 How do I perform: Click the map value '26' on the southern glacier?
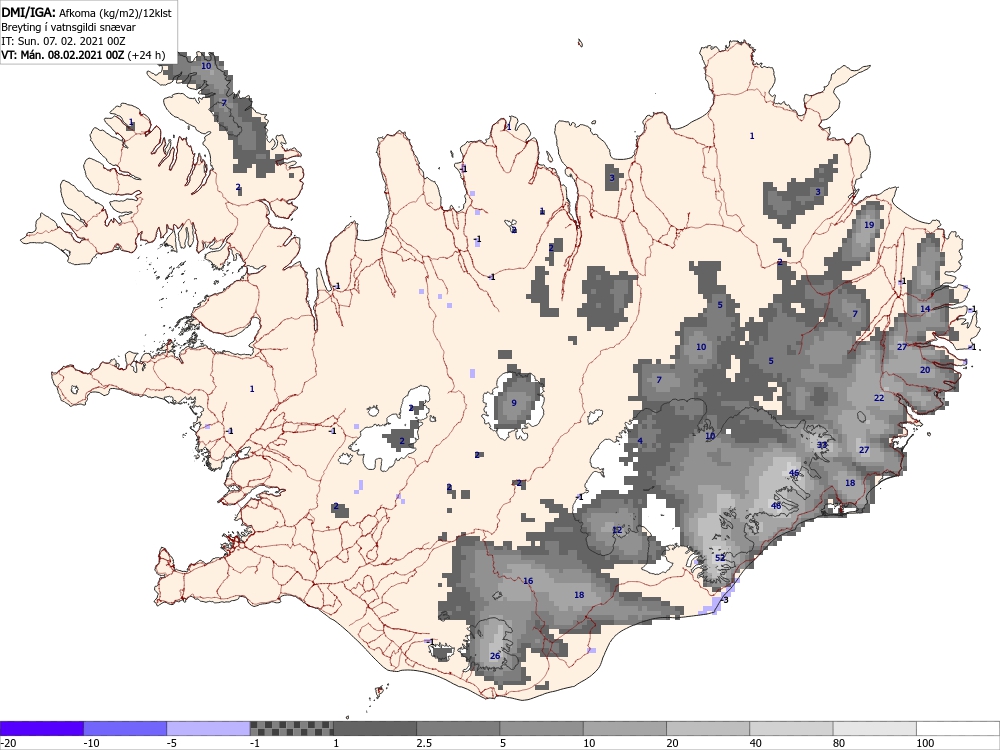(495, 656)
